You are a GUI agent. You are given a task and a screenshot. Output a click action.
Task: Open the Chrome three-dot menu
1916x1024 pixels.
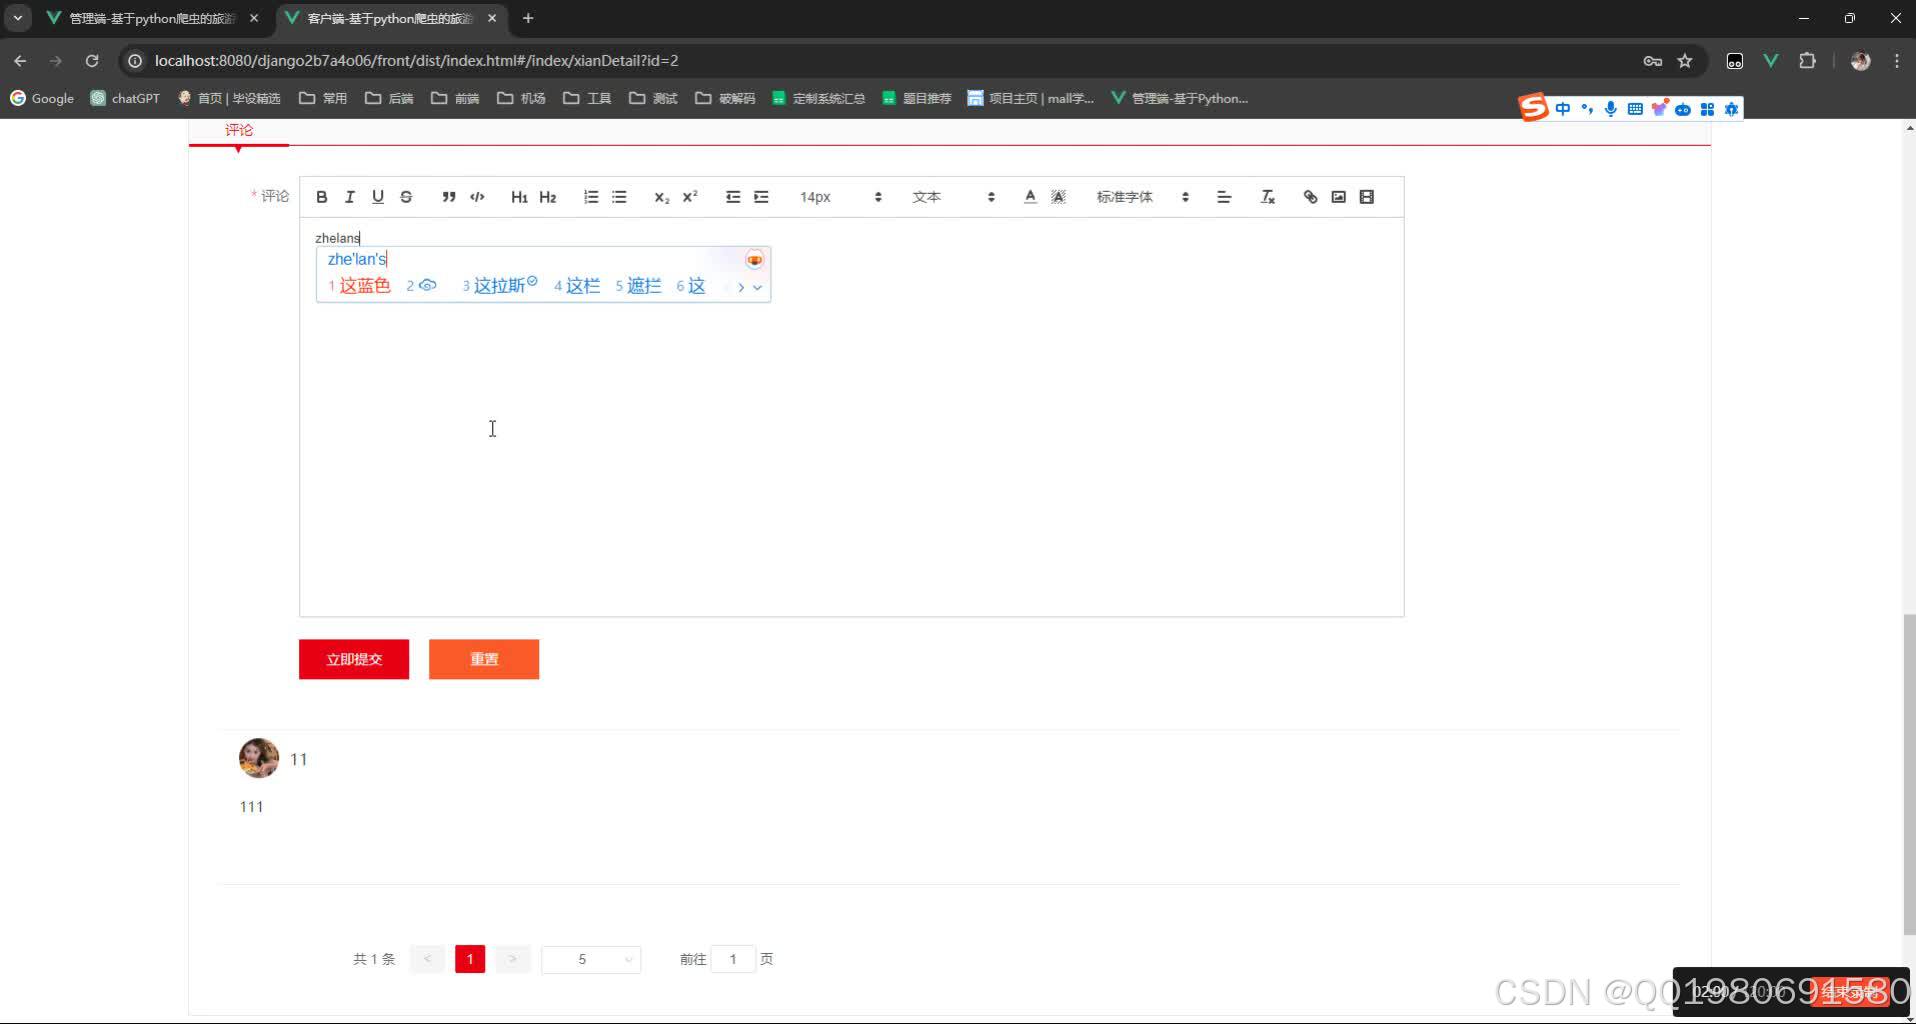click(x=1897, y=61)
